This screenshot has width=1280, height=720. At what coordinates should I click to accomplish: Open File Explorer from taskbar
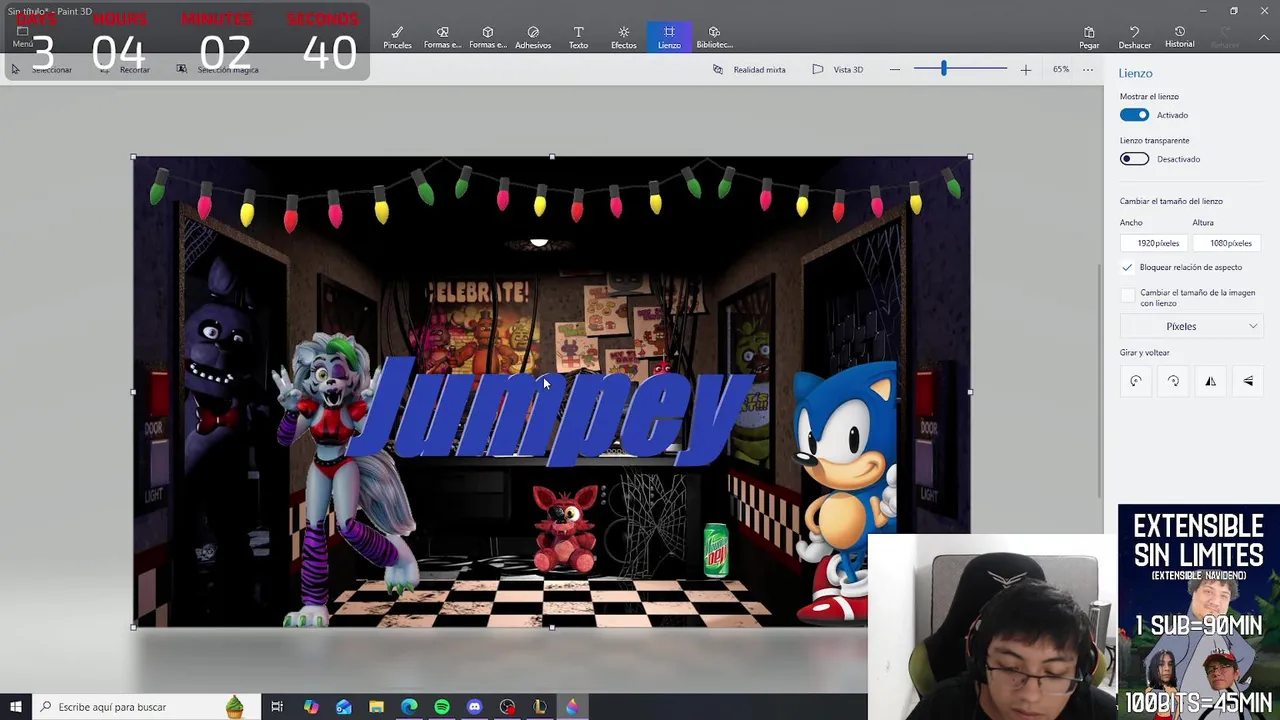[376, 707]
